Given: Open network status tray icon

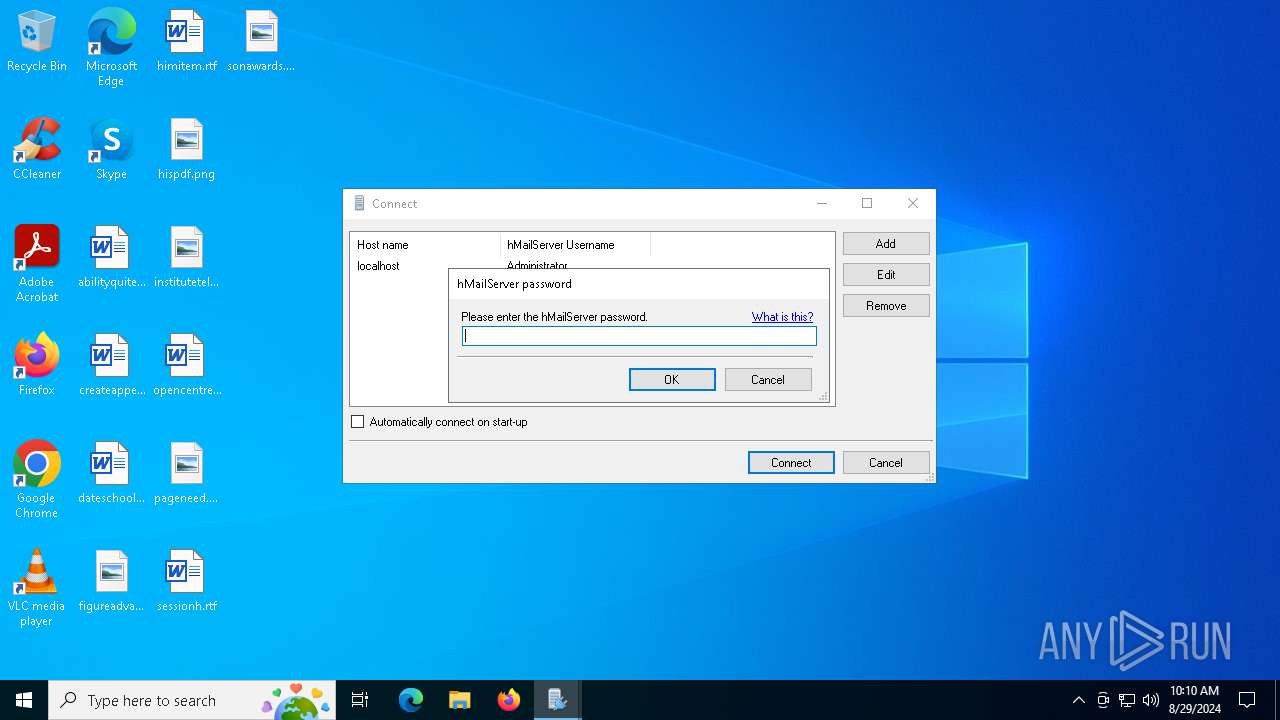Looking at the screenshot, I should click(x=1127, y=700).
